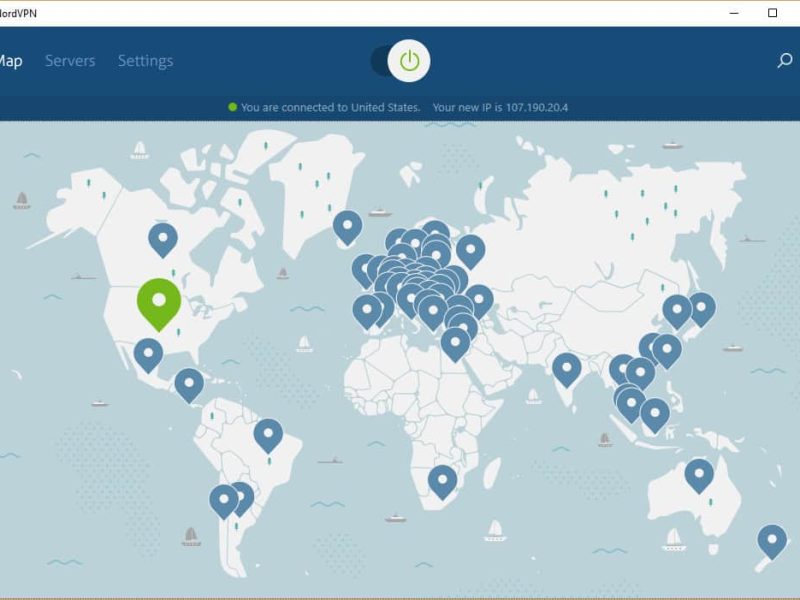The height and width of the screenshot is (600, 800).
Task: Pick the Taiwan server pin
Action: coord(667,352)
